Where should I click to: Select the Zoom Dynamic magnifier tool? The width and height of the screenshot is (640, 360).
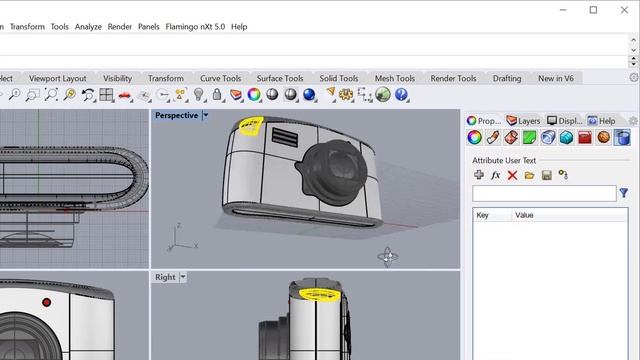pyautogui.click(x=14, y=95)
